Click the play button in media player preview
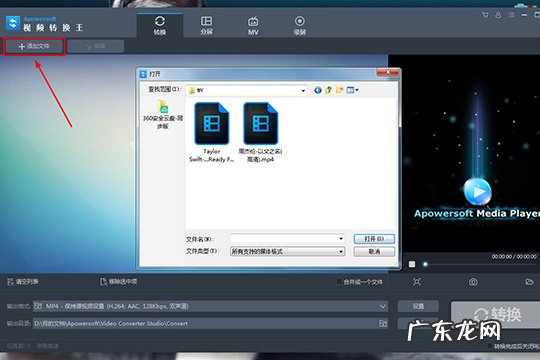This screenshot has width=540, height=360. tap(478, 192)
